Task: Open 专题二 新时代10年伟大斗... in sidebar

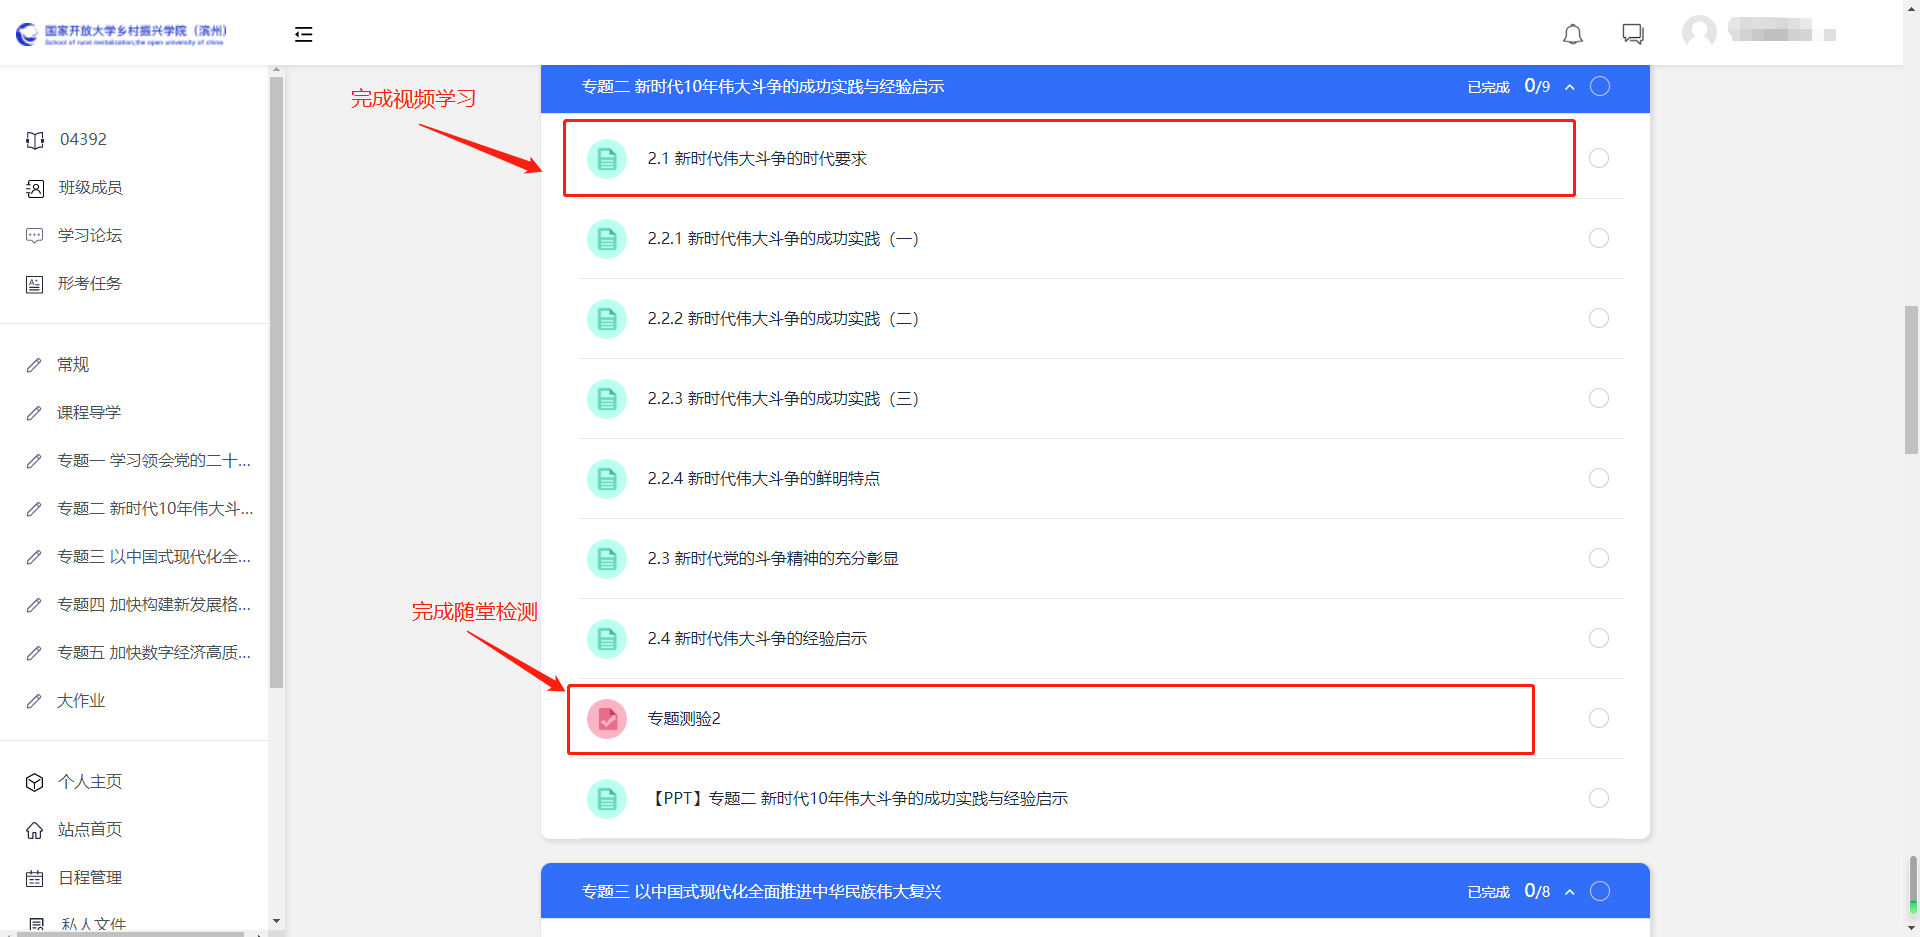Action: click(155, 509)
